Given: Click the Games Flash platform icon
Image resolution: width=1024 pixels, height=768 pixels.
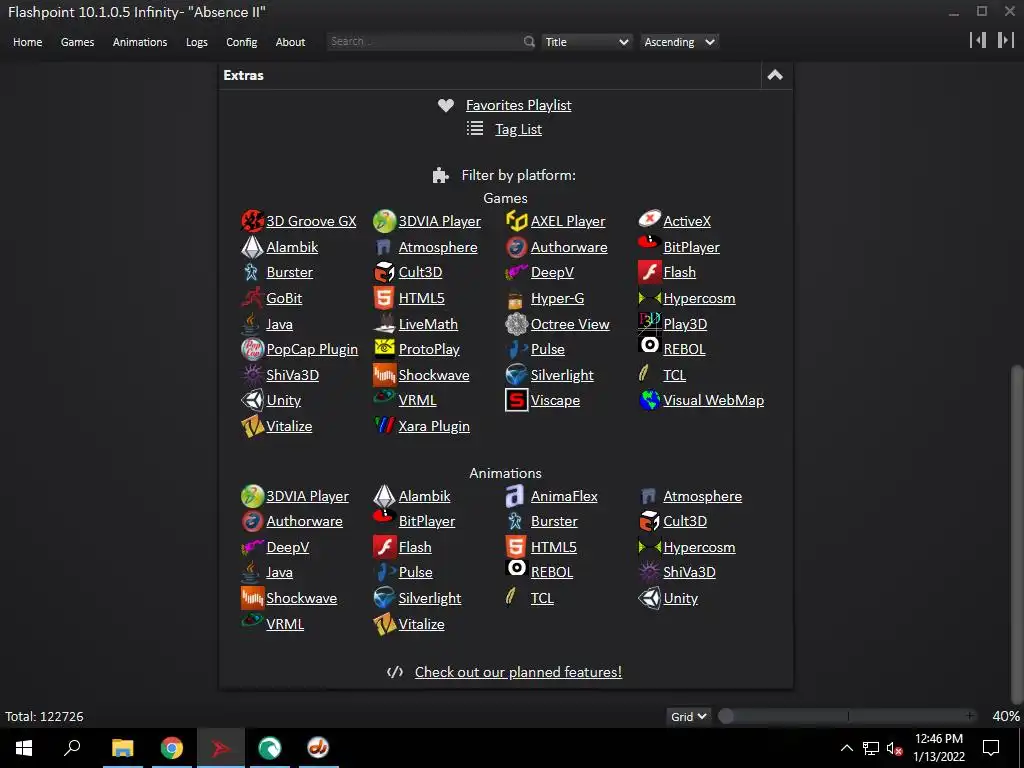Looking at the screenshot, I should point(649,272).
